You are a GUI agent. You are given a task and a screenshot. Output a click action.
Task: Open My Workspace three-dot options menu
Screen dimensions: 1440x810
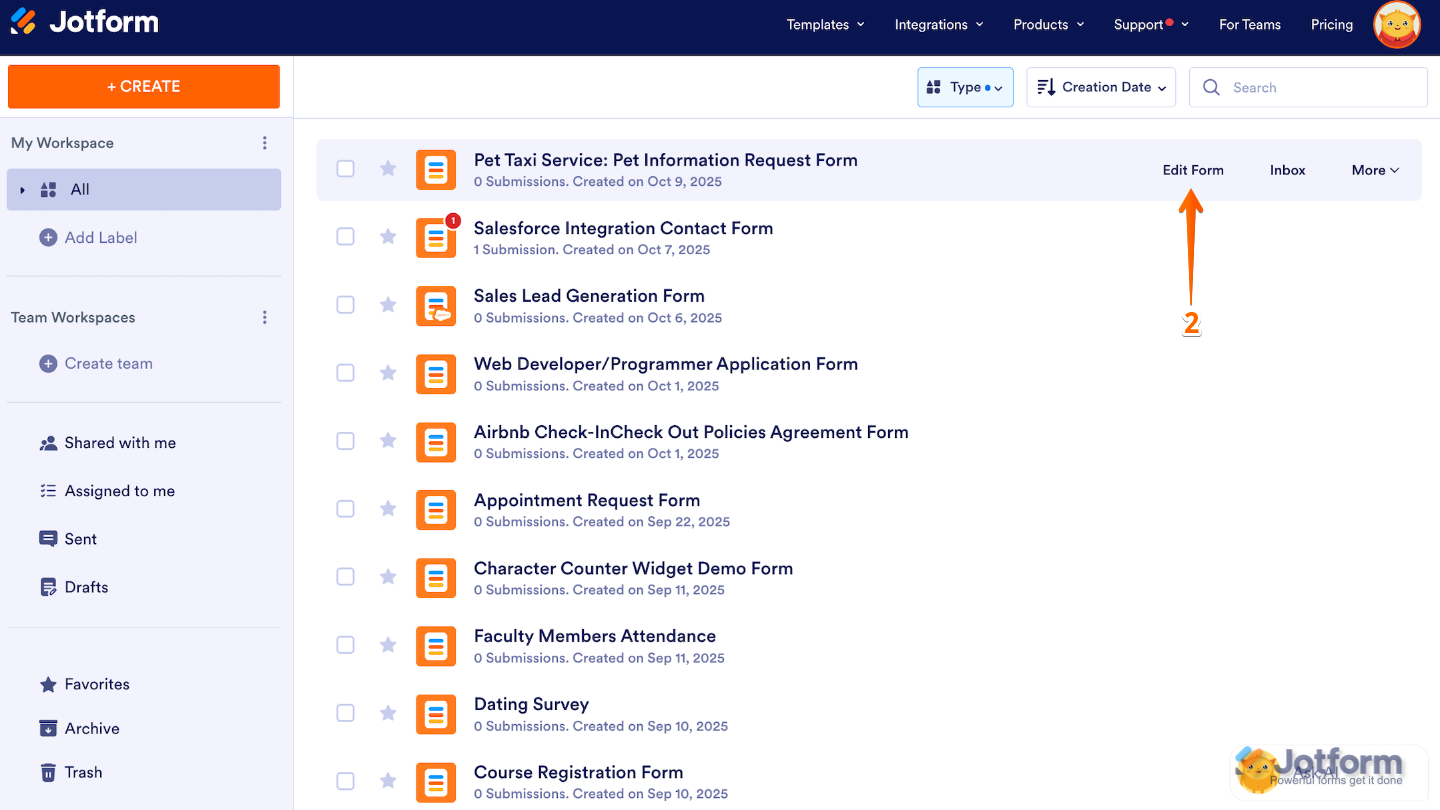(265, 143)
